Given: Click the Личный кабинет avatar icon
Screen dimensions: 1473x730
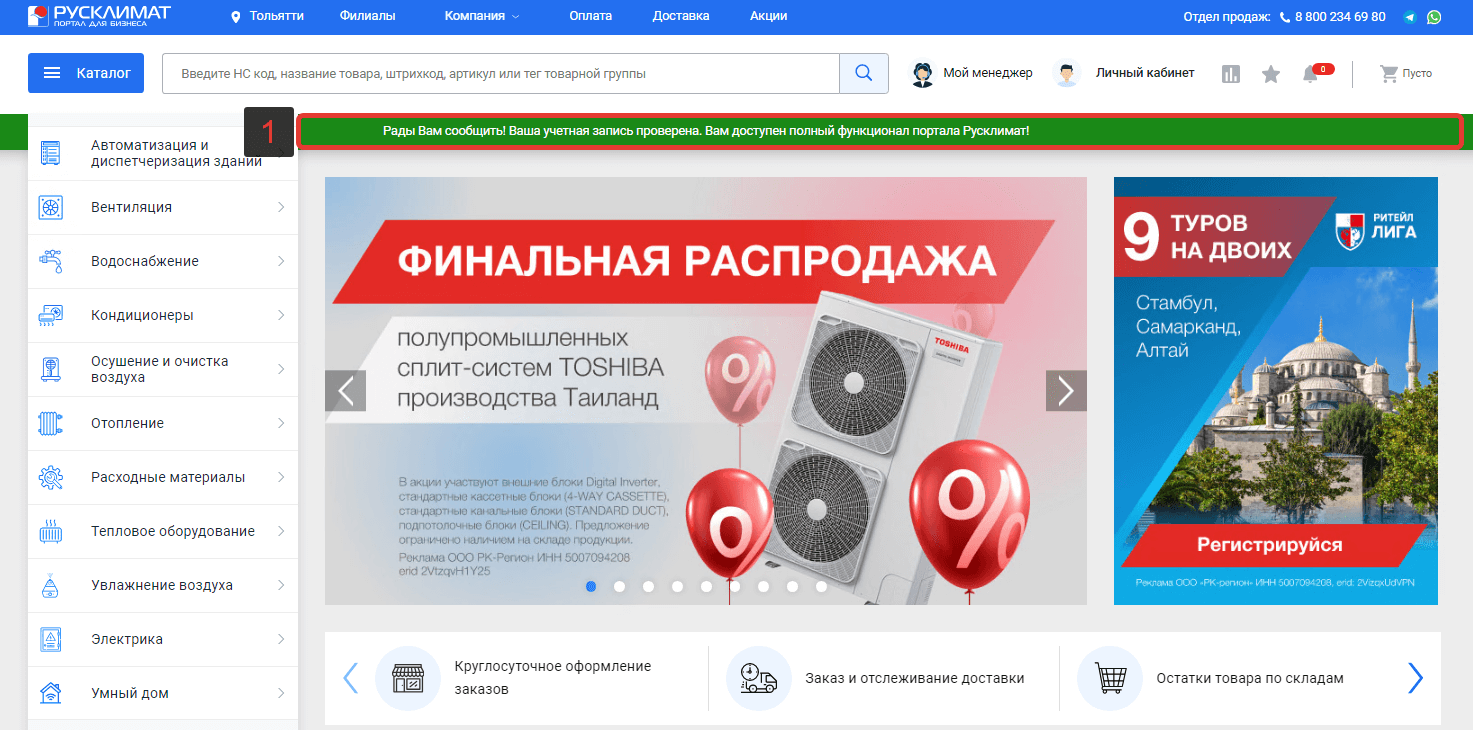Looking at the screenshot, I should (1067, 73).
